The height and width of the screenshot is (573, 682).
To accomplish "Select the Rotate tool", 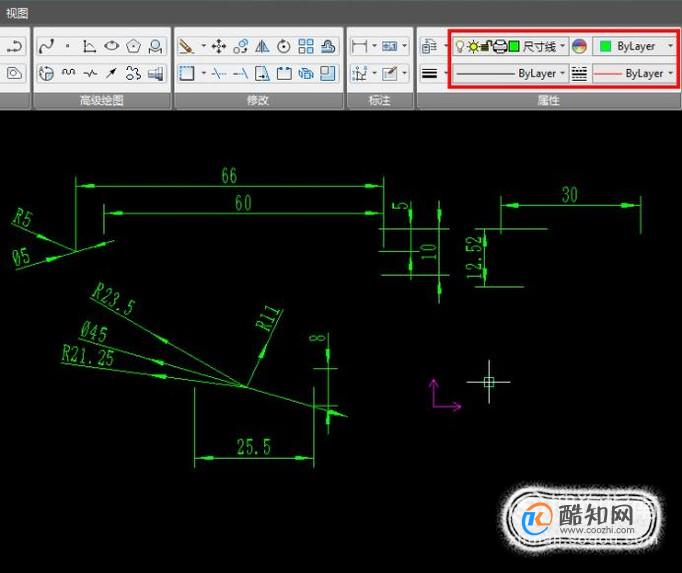I will coord(284,46).
